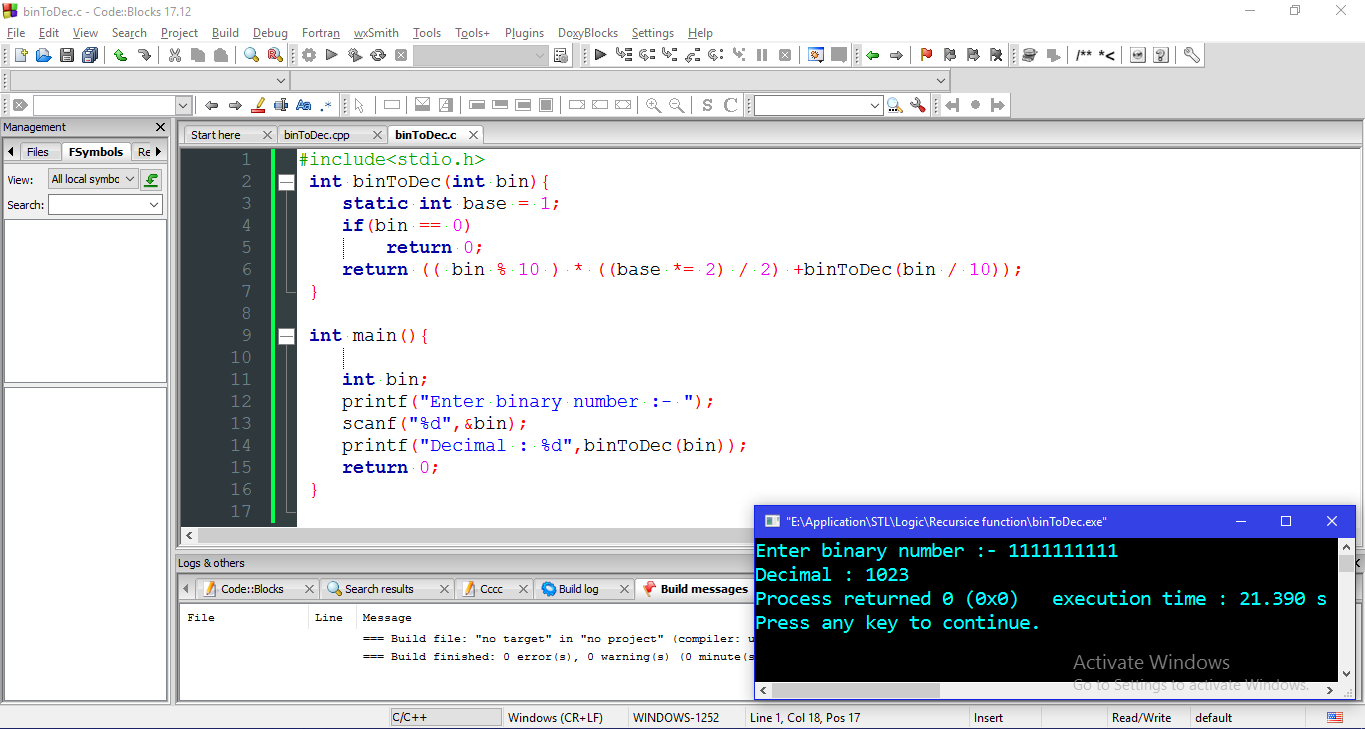The width and height of the screenshot is (1365, 729).
Task: Open the build target selection dropdown
Action: (482, 55)
